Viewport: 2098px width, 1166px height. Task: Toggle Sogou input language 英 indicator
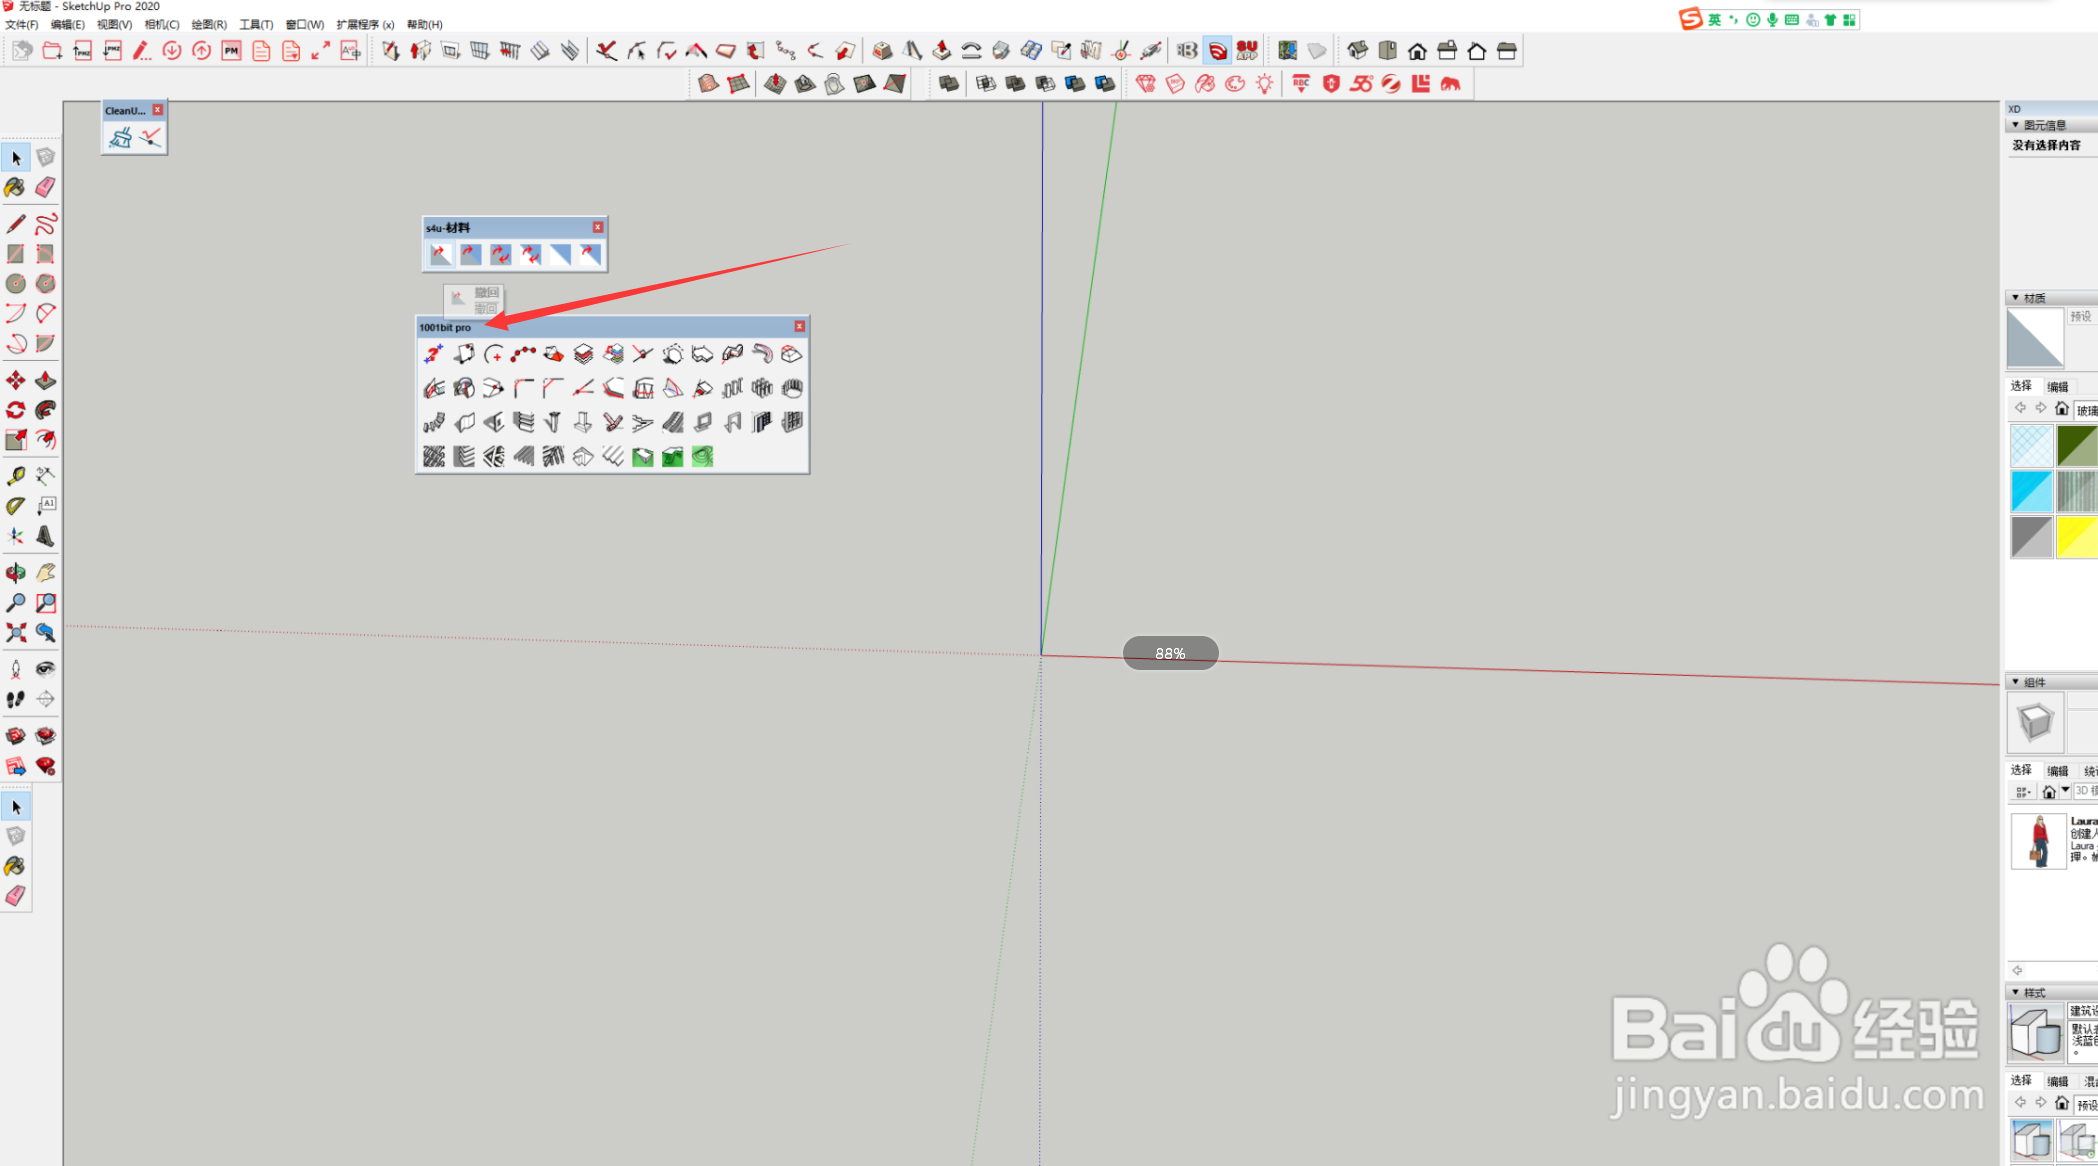point(1714,19)
